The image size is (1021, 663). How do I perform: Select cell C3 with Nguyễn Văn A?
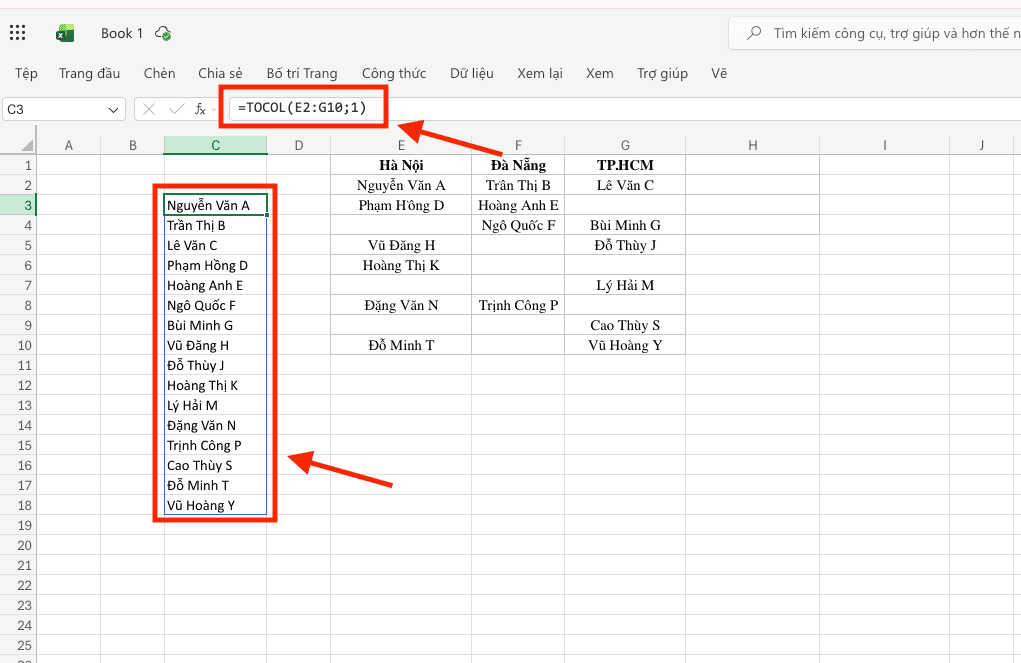point(216,205)
